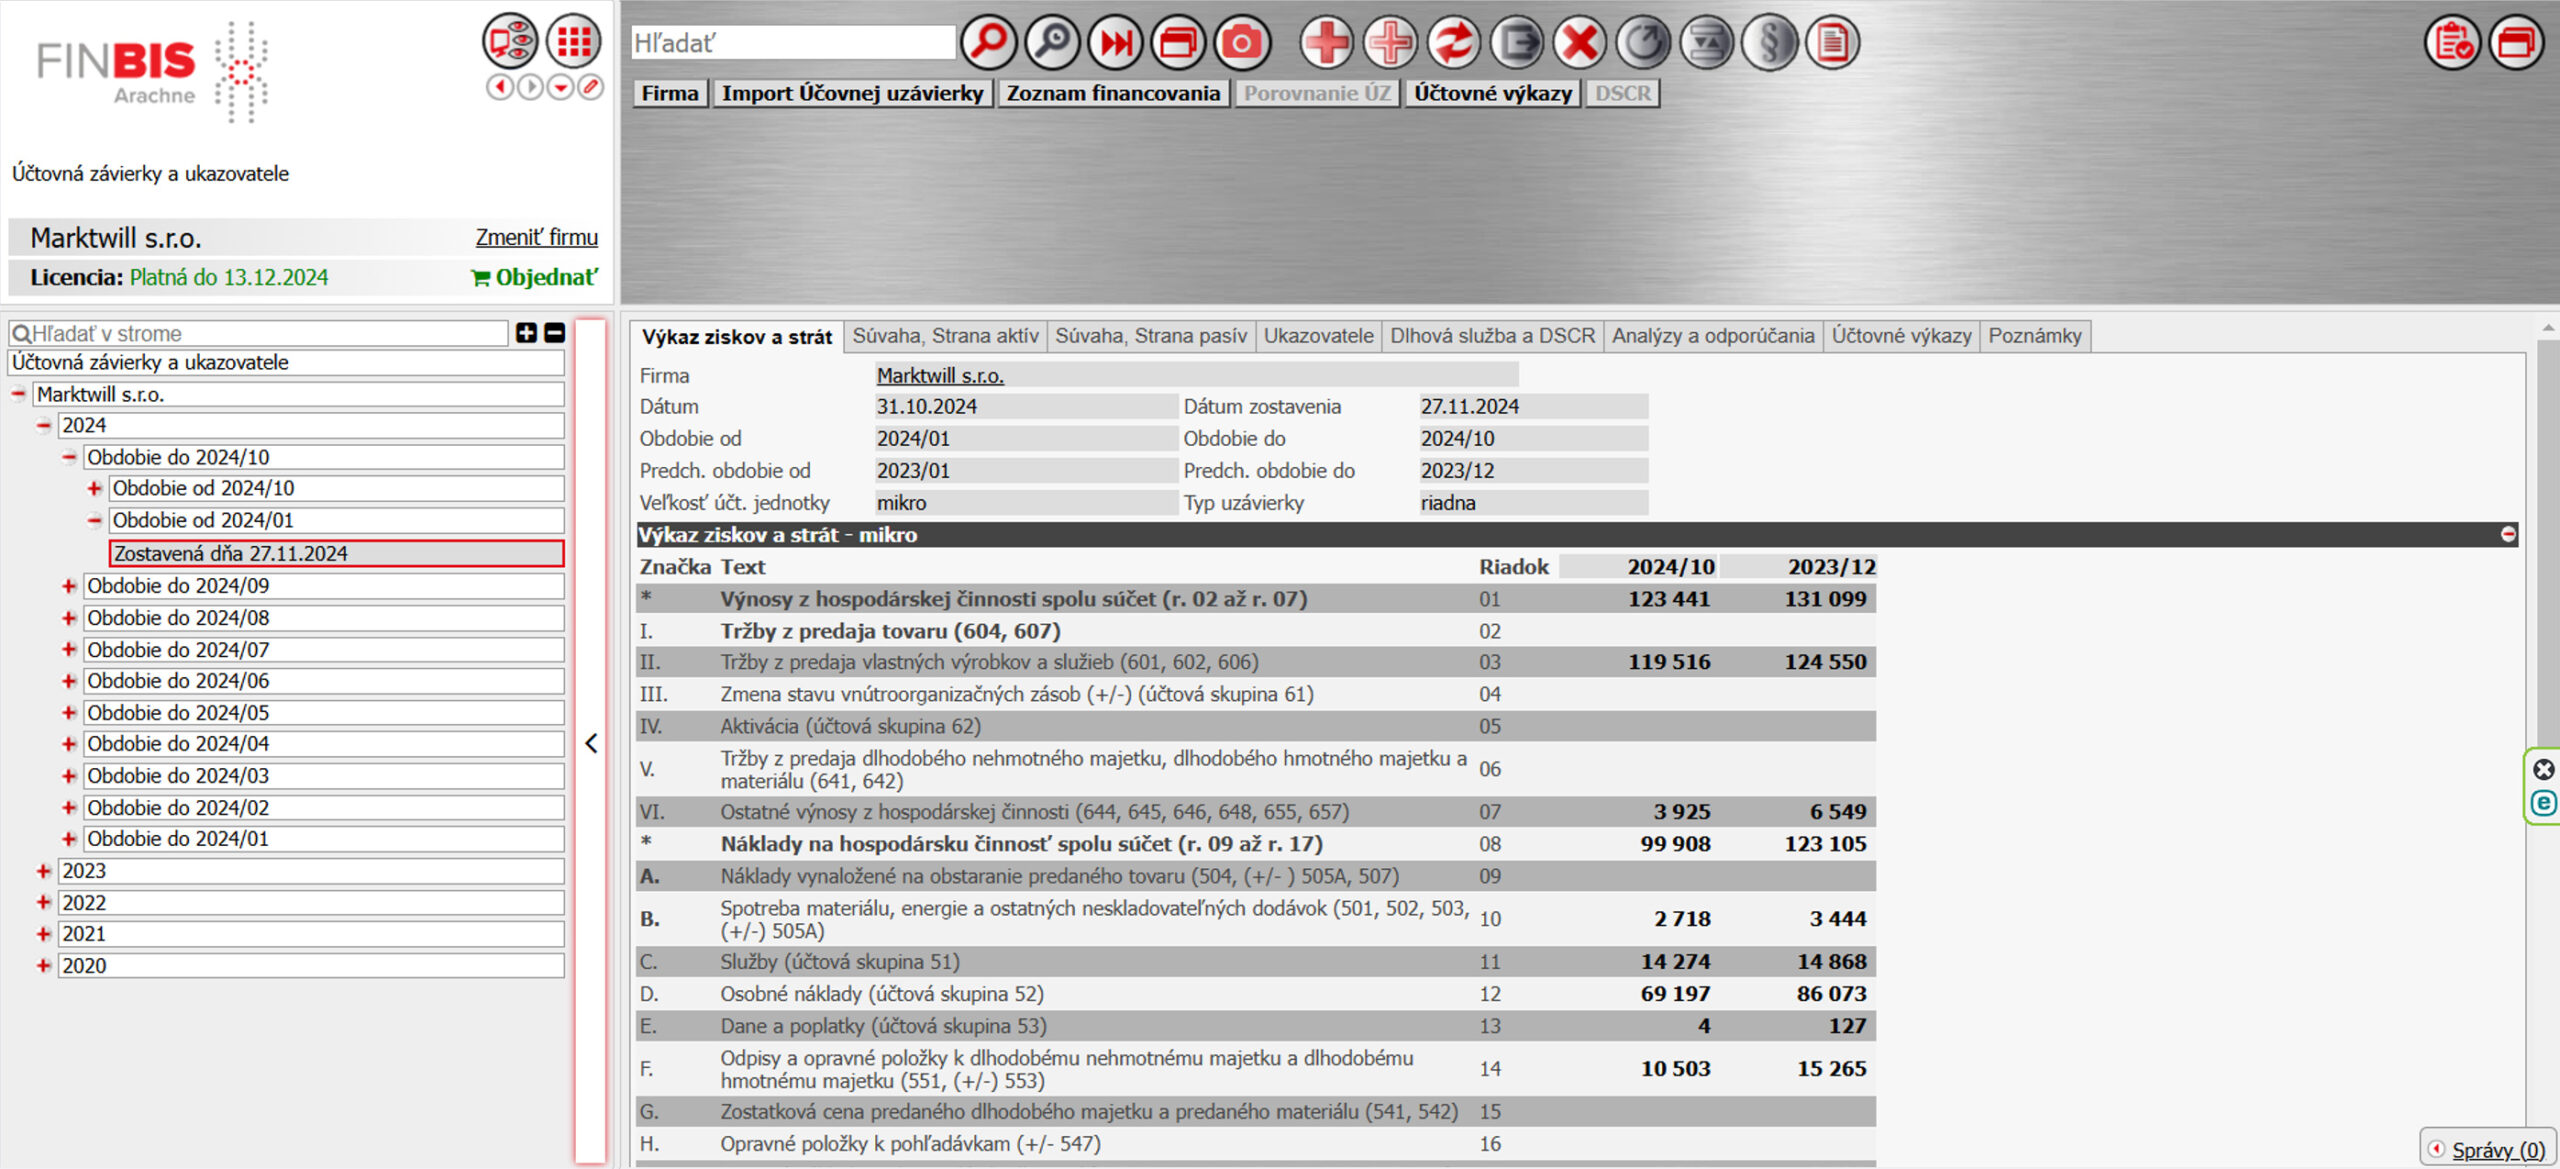Screen dimensions: 2560x1169
Task: Click windows icon beside the clipboard icon
Action: point(2516,43)
